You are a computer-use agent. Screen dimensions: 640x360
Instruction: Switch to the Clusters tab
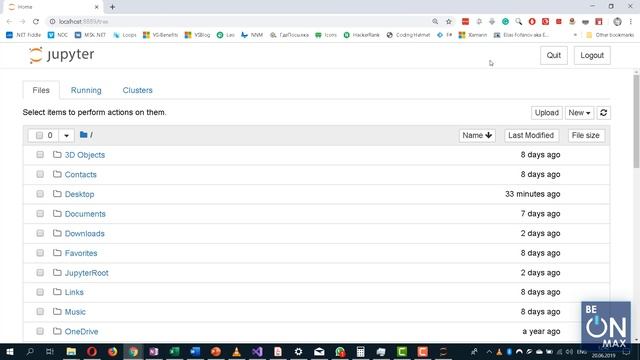point(138,90)
